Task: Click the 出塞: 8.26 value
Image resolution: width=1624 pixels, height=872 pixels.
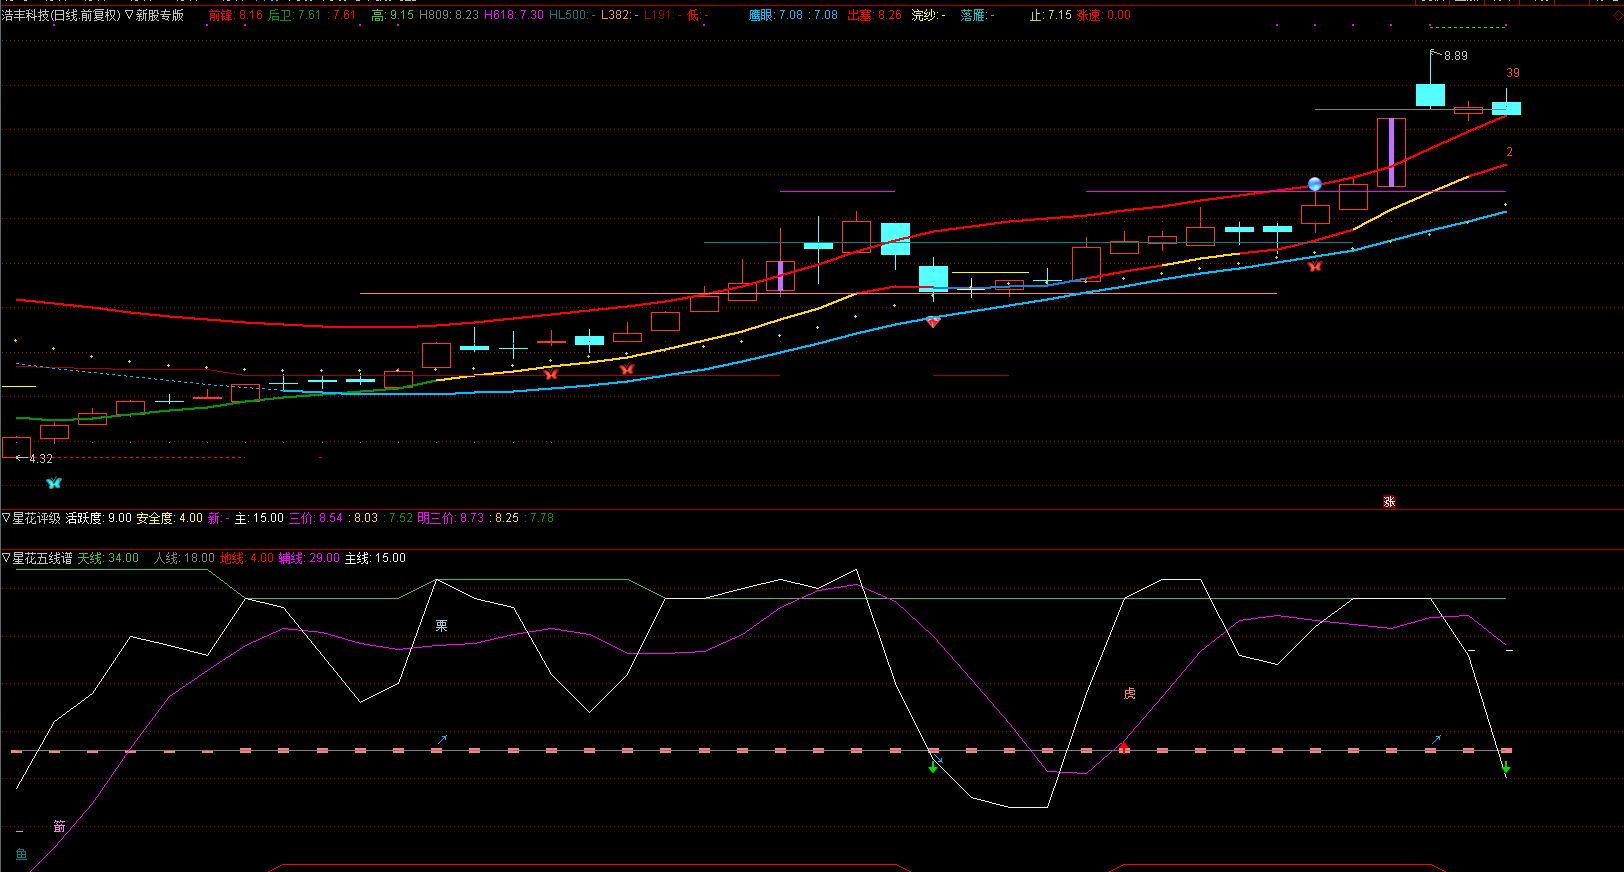Action: point(875,15)
